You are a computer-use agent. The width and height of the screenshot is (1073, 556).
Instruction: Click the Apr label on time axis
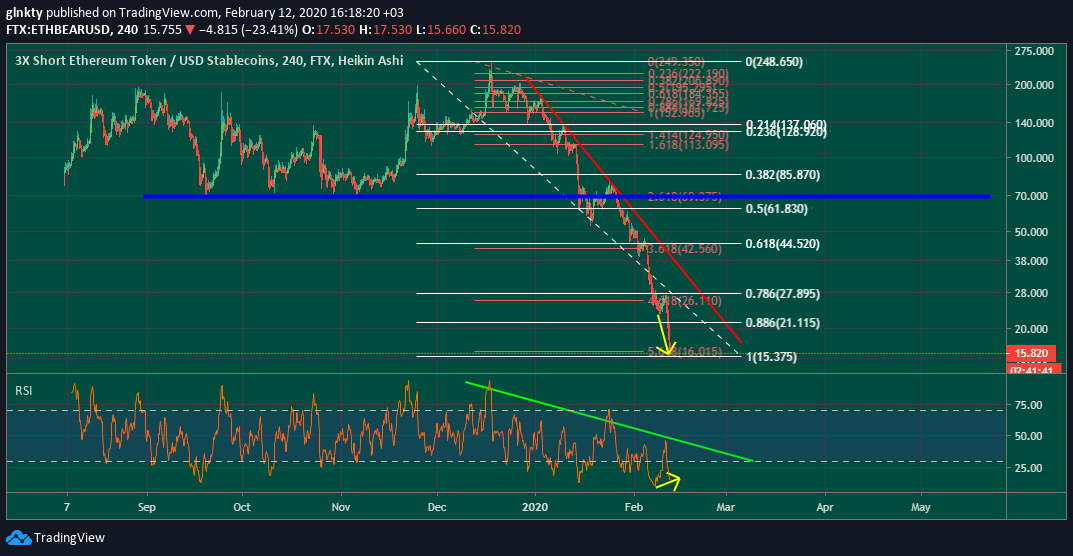[825, 509]
